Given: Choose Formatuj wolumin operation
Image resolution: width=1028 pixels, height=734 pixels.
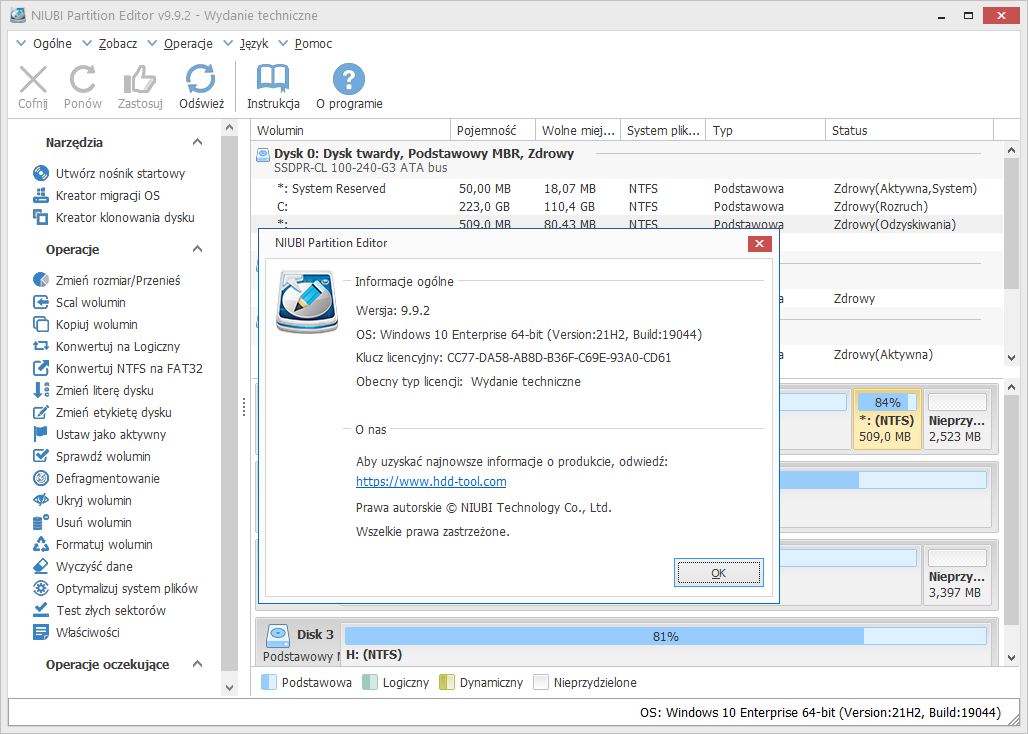Looking at the screenshot, I should [x=92, y=545].
